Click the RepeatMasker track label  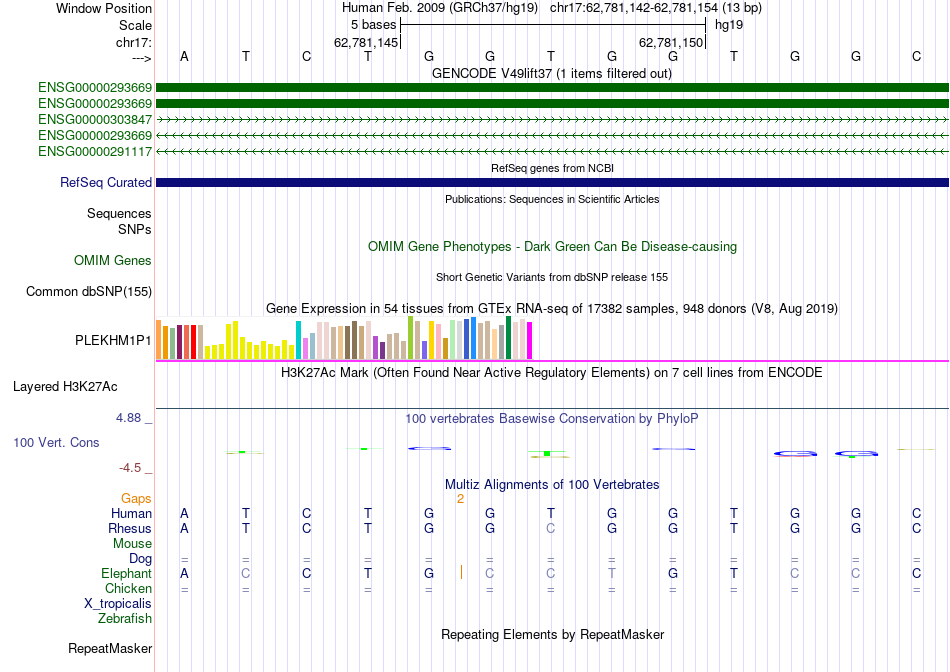[110, 648]
